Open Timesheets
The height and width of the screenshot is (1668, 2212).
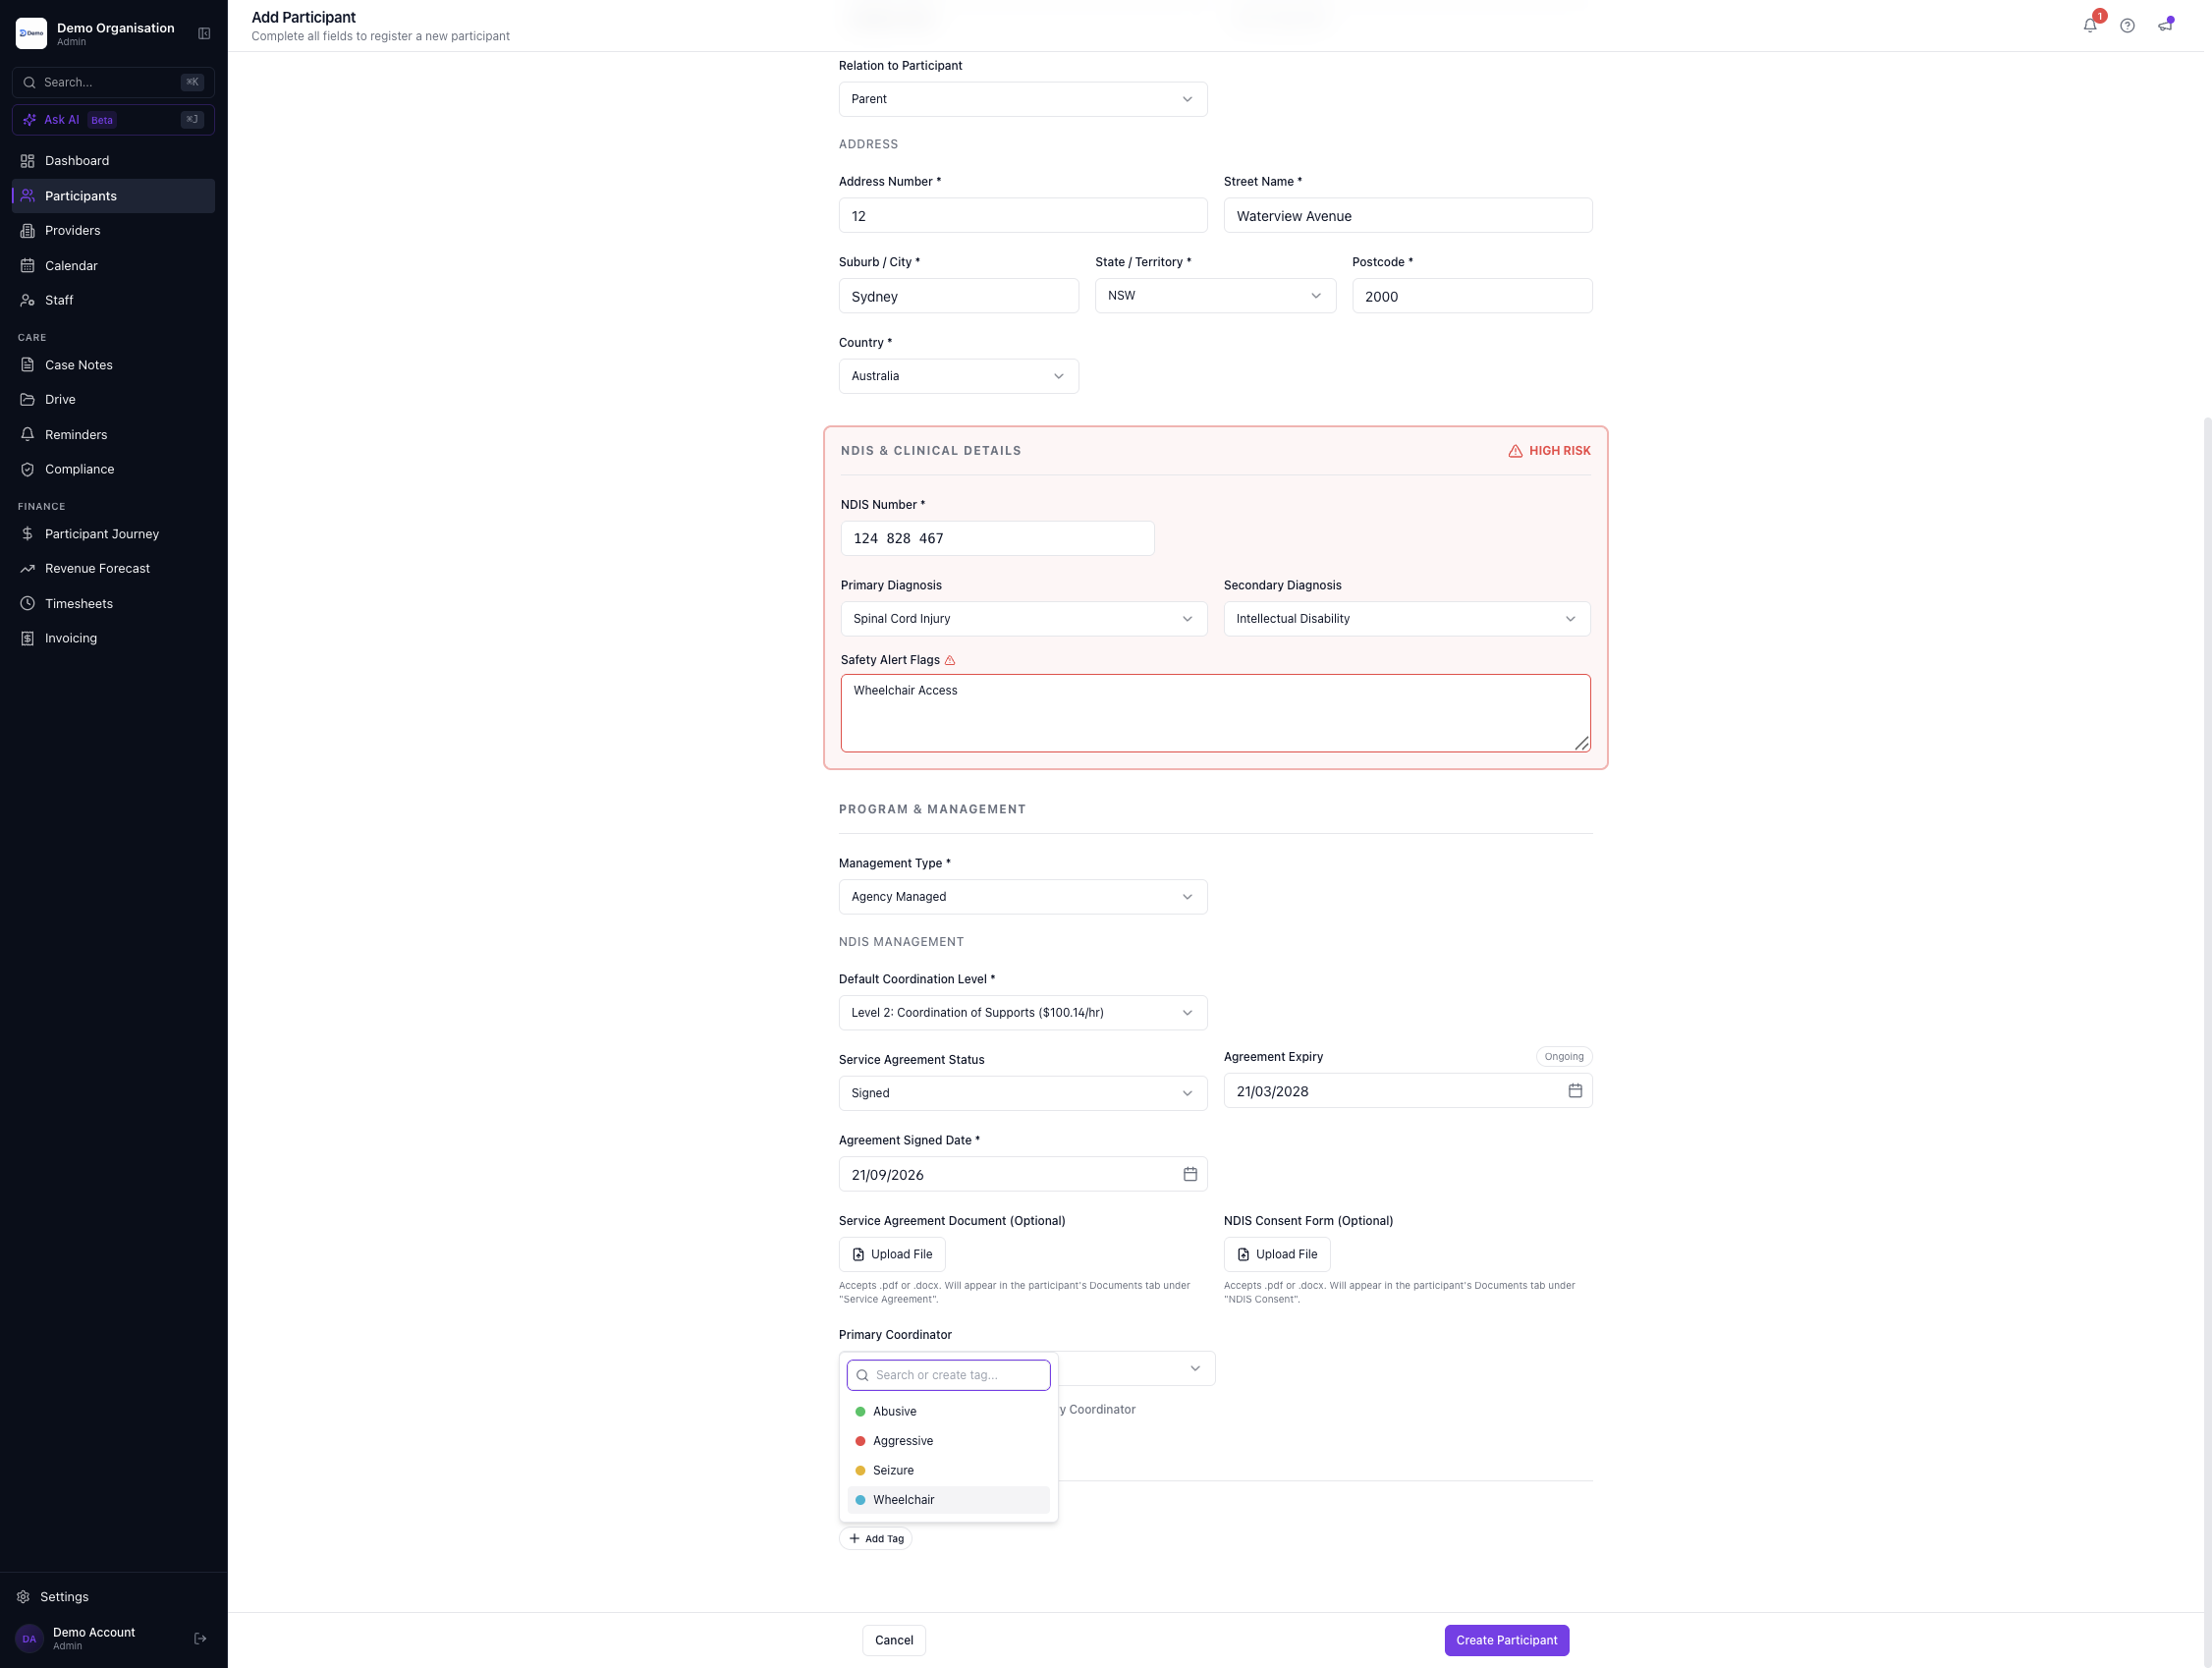[114, 603]
